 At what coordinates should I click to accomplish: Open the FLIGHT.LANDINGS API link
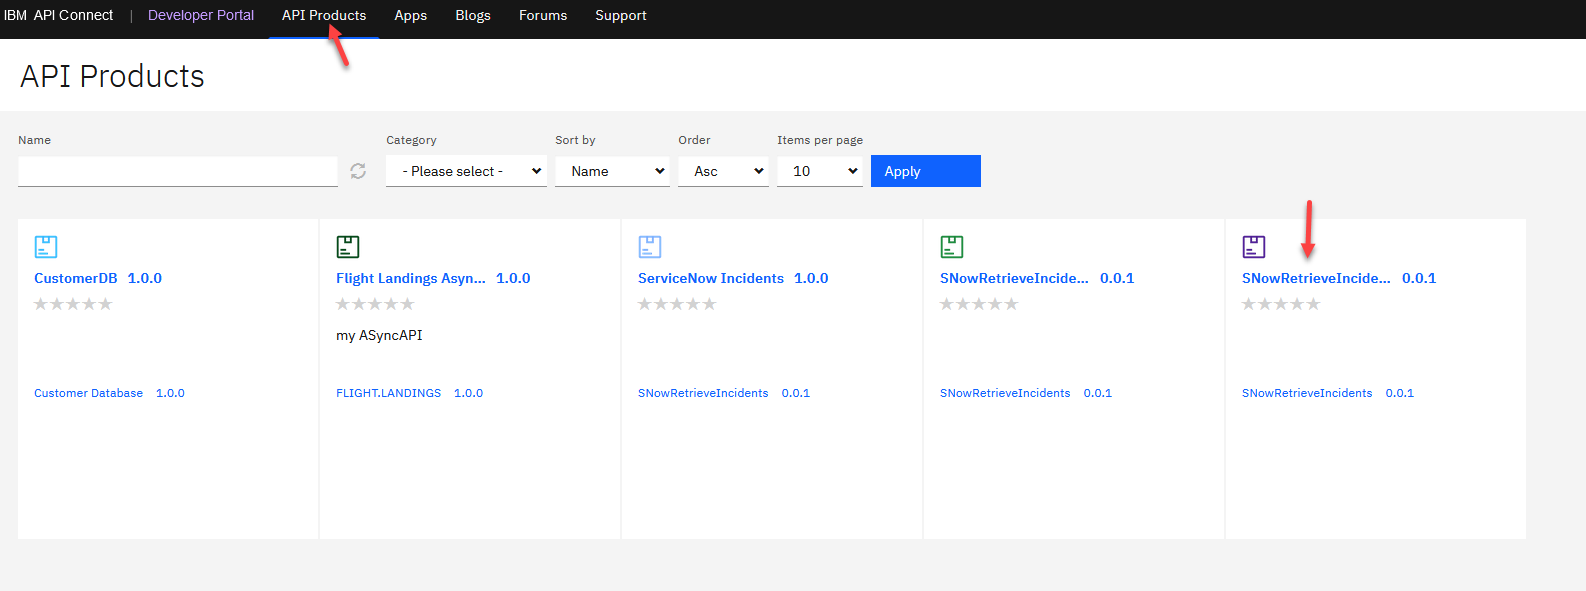click(388, 393)
